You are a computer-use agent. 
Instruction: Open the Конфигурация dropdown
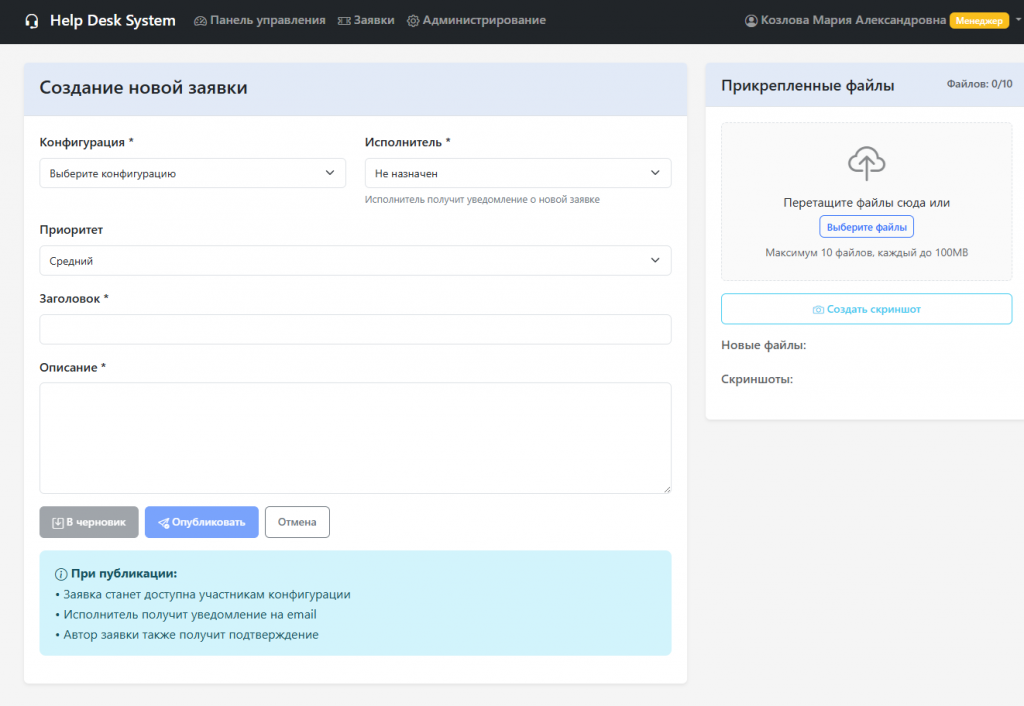coord(193,173)
